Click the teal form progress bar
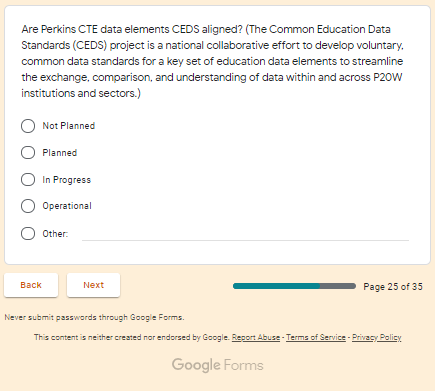 coord(294,286)
